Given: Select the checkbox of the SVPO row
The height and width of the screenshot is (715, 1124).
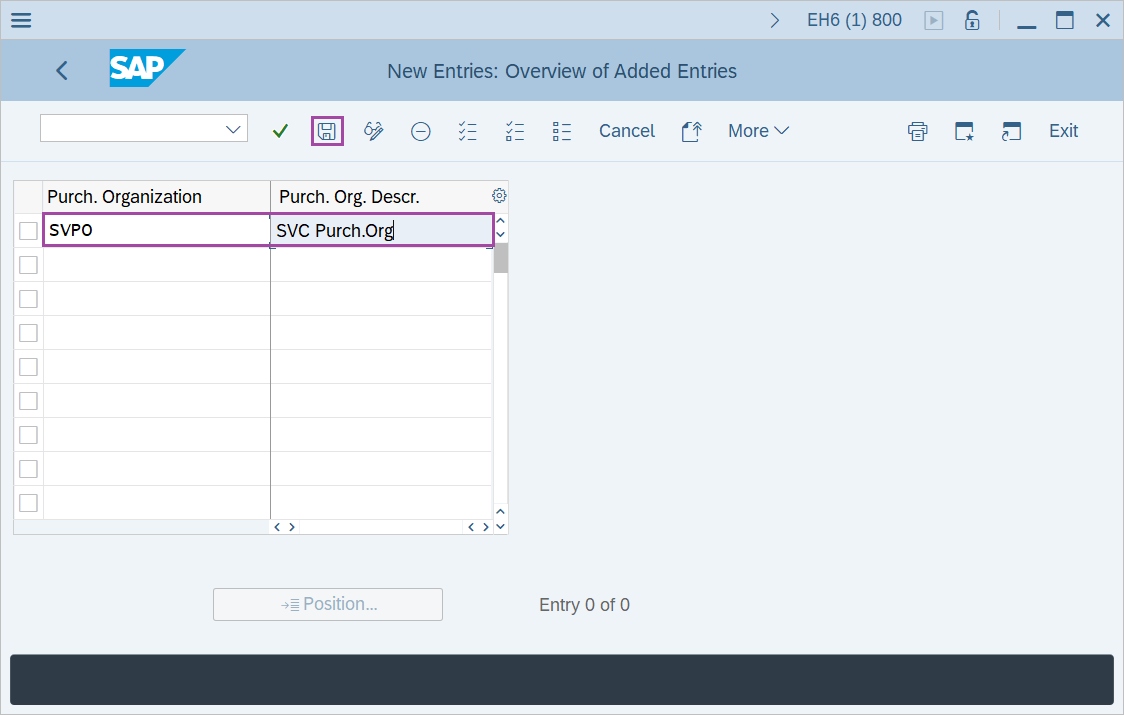Looking at the screenshot, I should (x=28, y=230).
